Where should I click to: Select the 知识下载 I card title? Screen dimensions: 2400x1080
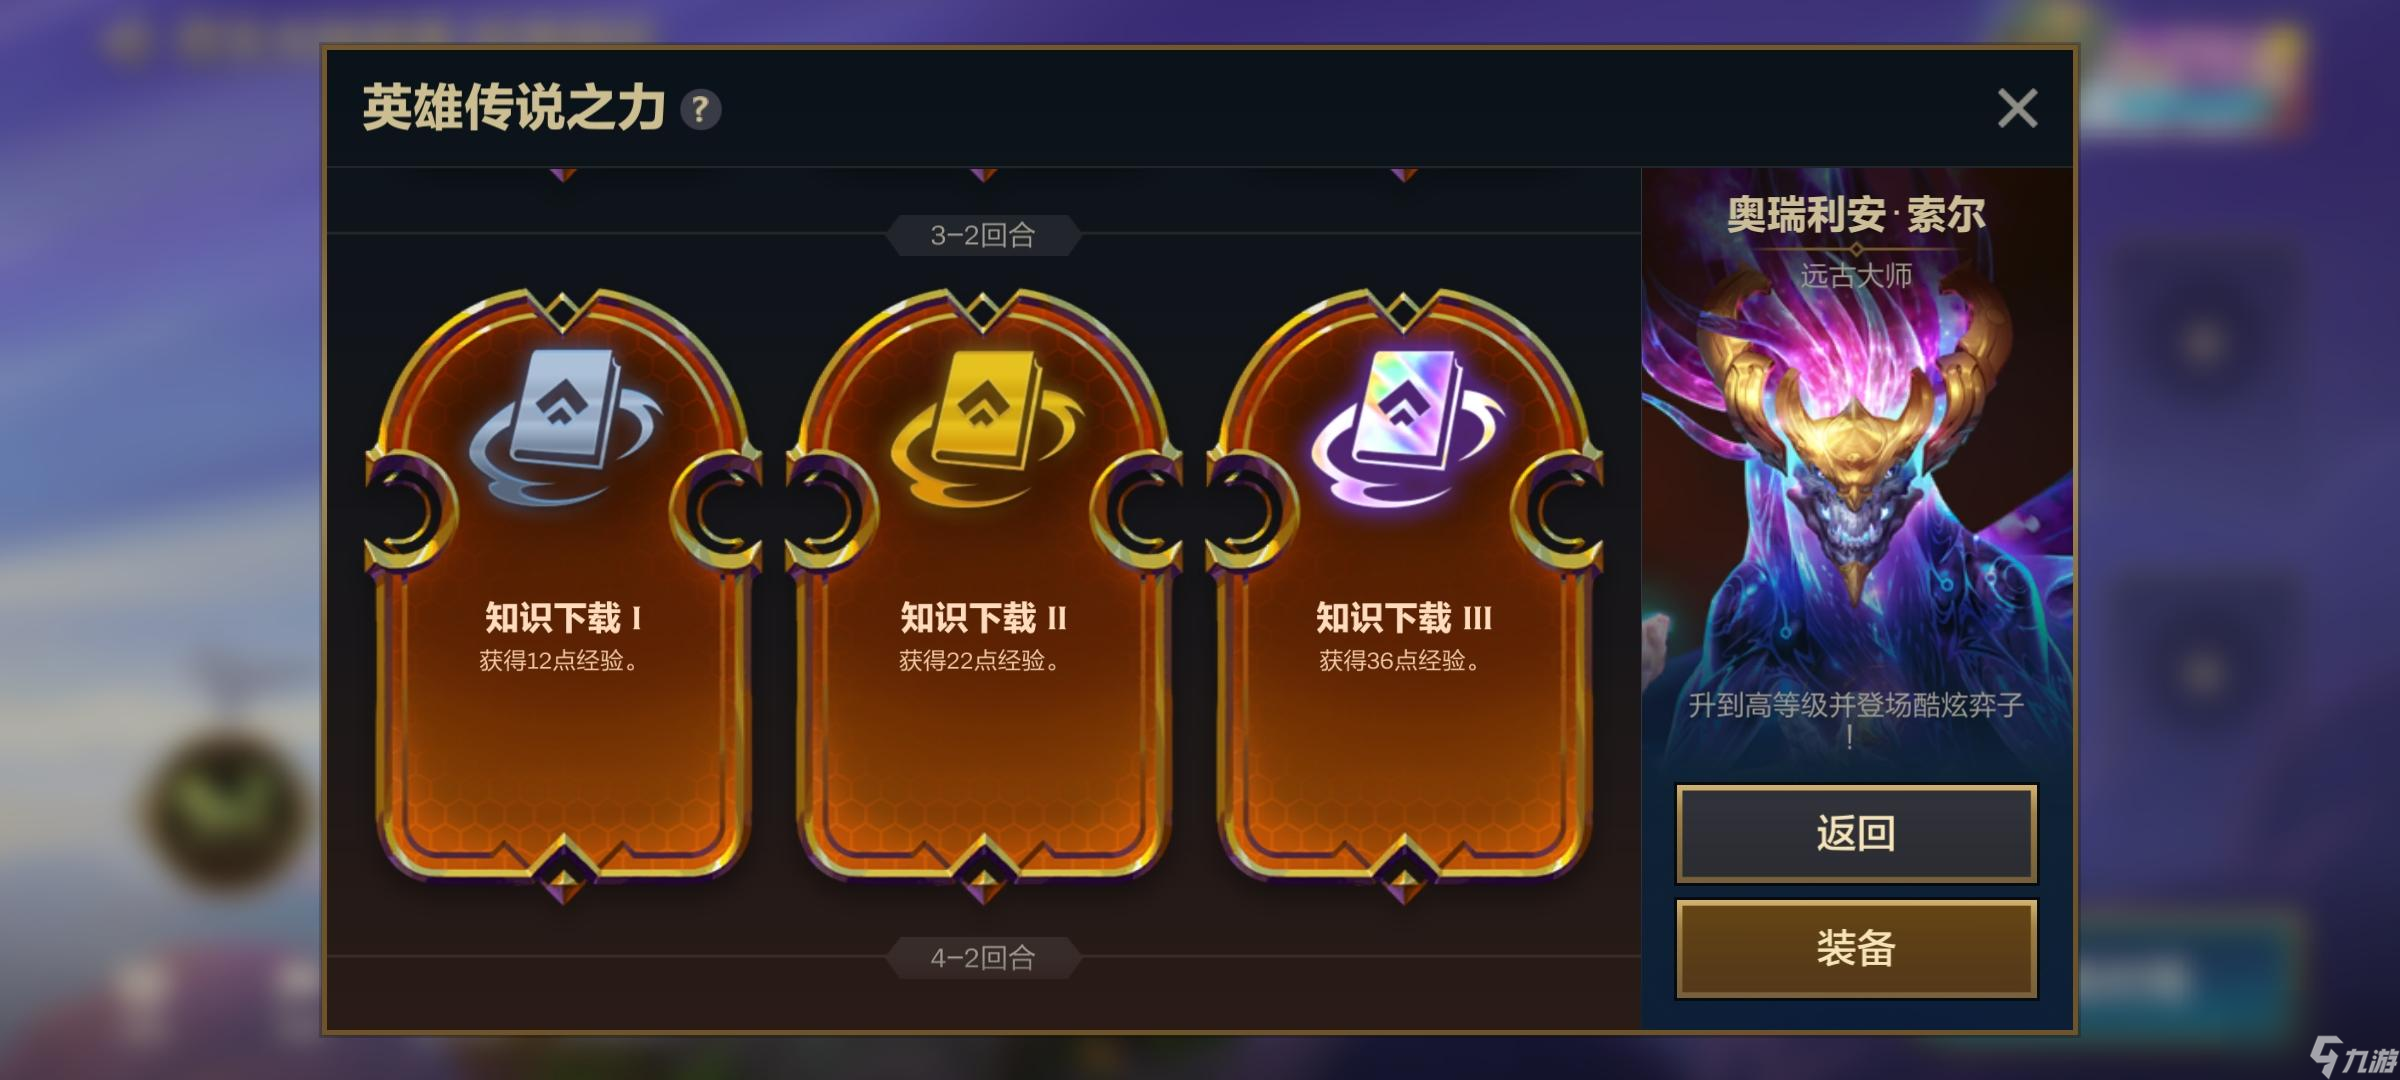click(563, 617)
